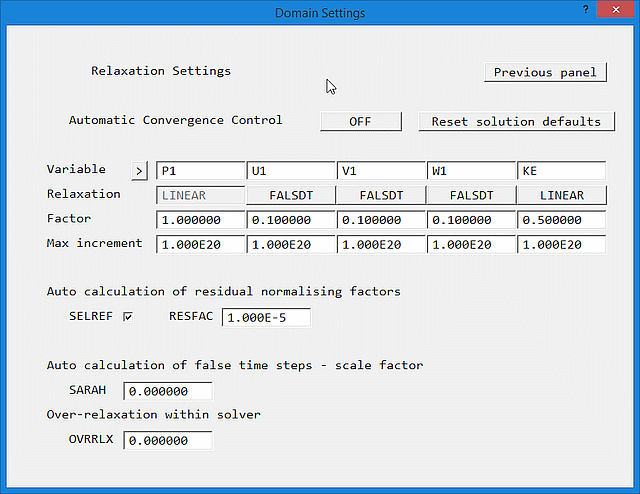640x494 pixels.
Task: Click the RESFAC value field
Action: tap(266, 318)
